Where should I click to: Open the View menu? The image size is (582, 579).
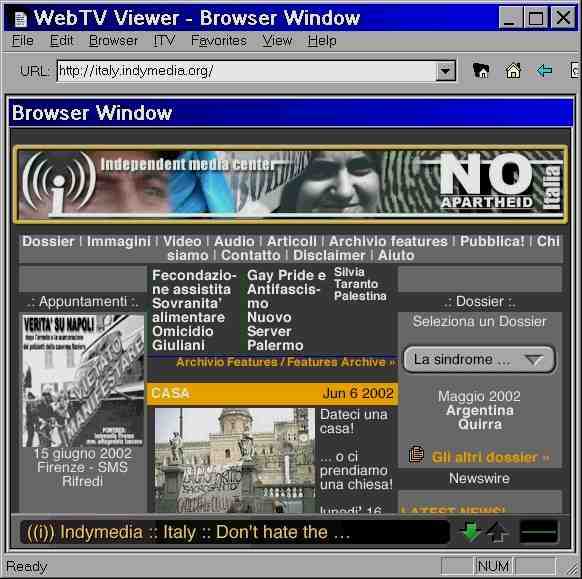(277, 40)
